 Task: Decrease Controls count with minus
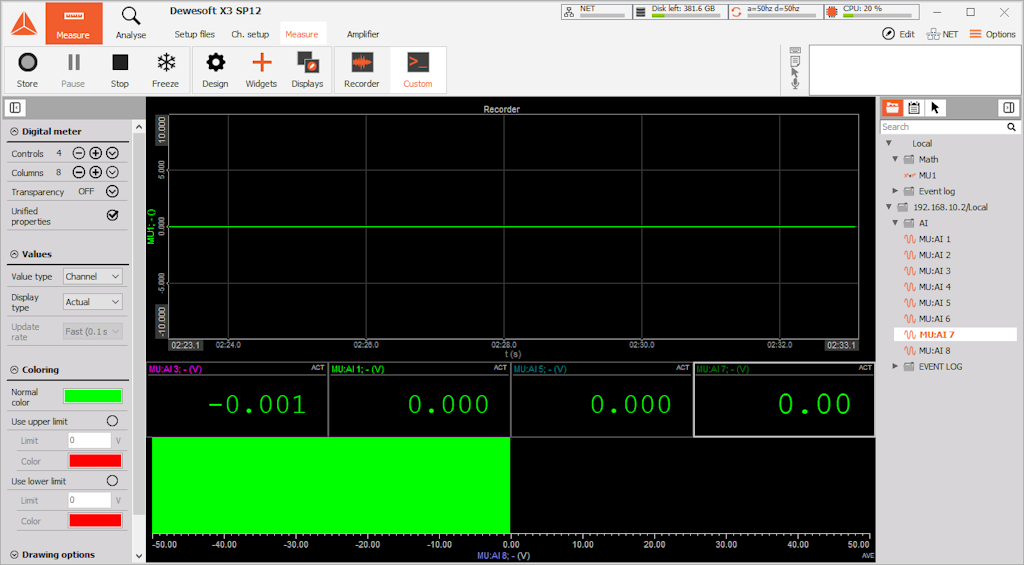[78, 153]
